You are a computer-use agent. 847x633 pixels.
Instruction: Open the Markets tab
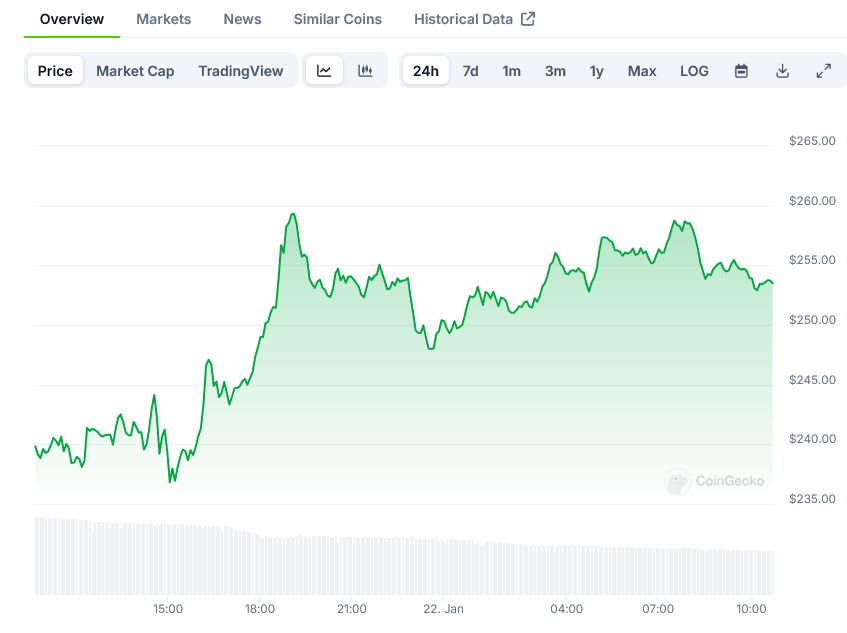[163, 19]
